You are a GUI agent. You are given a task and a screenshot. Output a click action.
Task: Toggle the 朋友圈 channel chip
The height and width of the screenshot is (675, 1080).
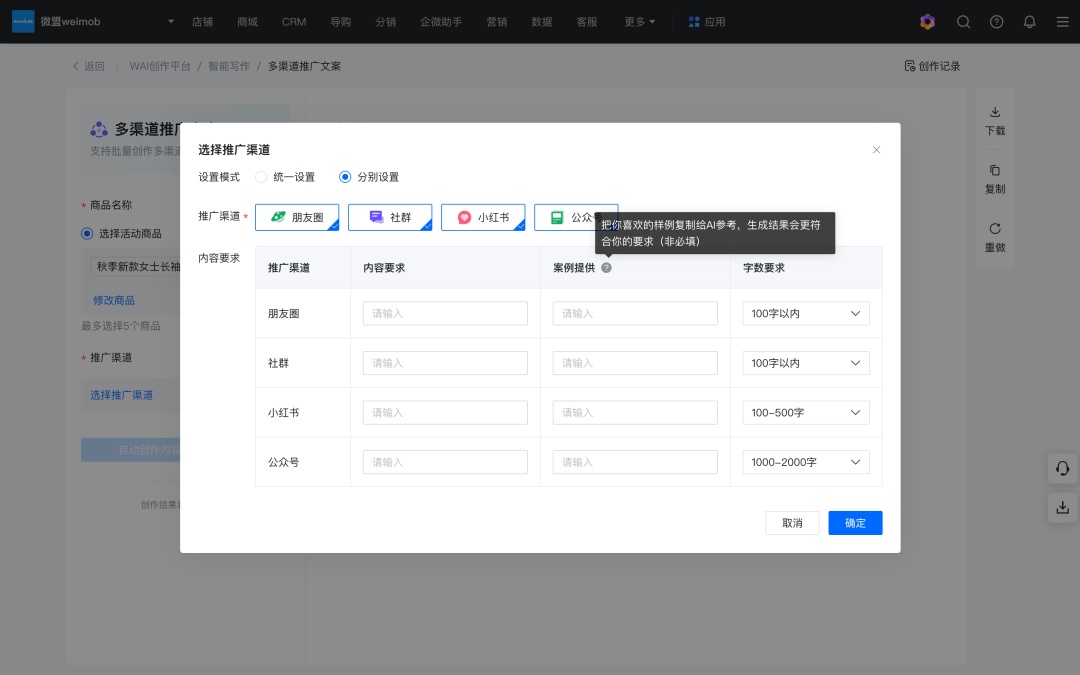click(297, 217)
